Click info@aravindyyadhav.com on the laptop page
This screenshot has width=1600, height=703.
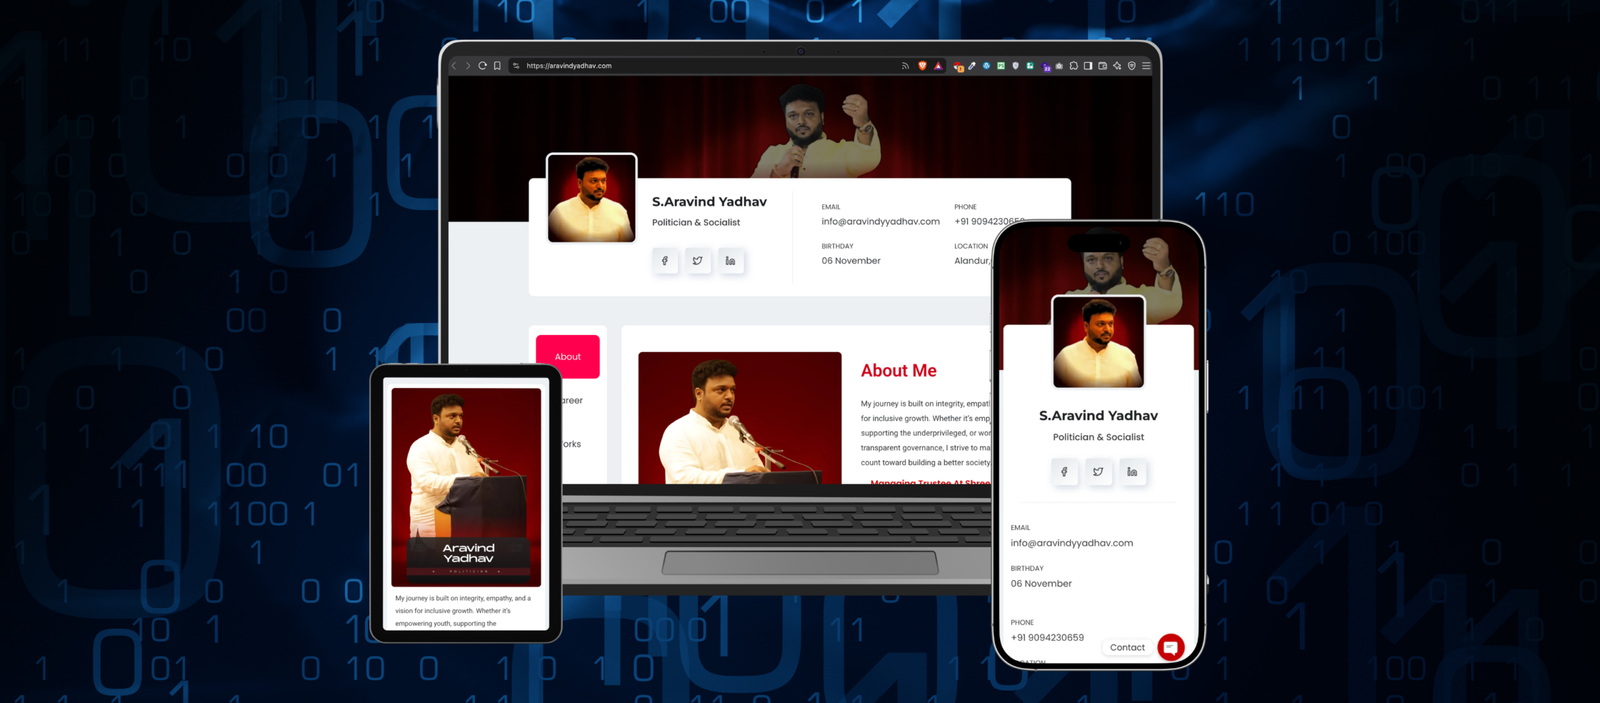[x=880, y=221]
